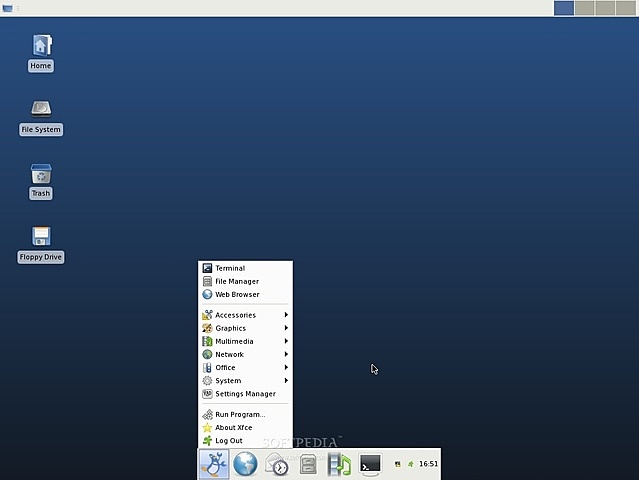Select Terminal from the applications menu
This screenshot has height=480, width=639.
(x=245, y=268)
